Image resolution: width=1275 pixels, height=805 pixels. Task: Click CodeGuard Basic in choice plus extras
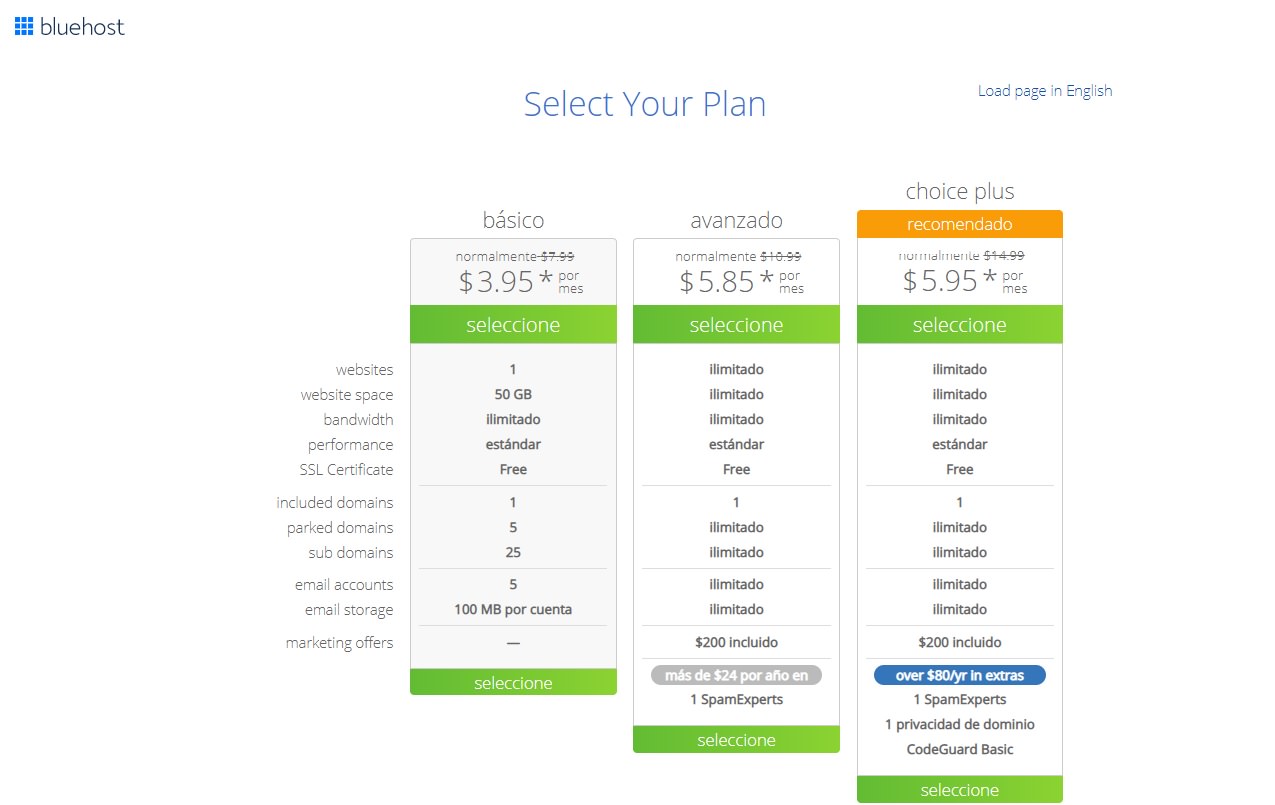coord(959,749)
